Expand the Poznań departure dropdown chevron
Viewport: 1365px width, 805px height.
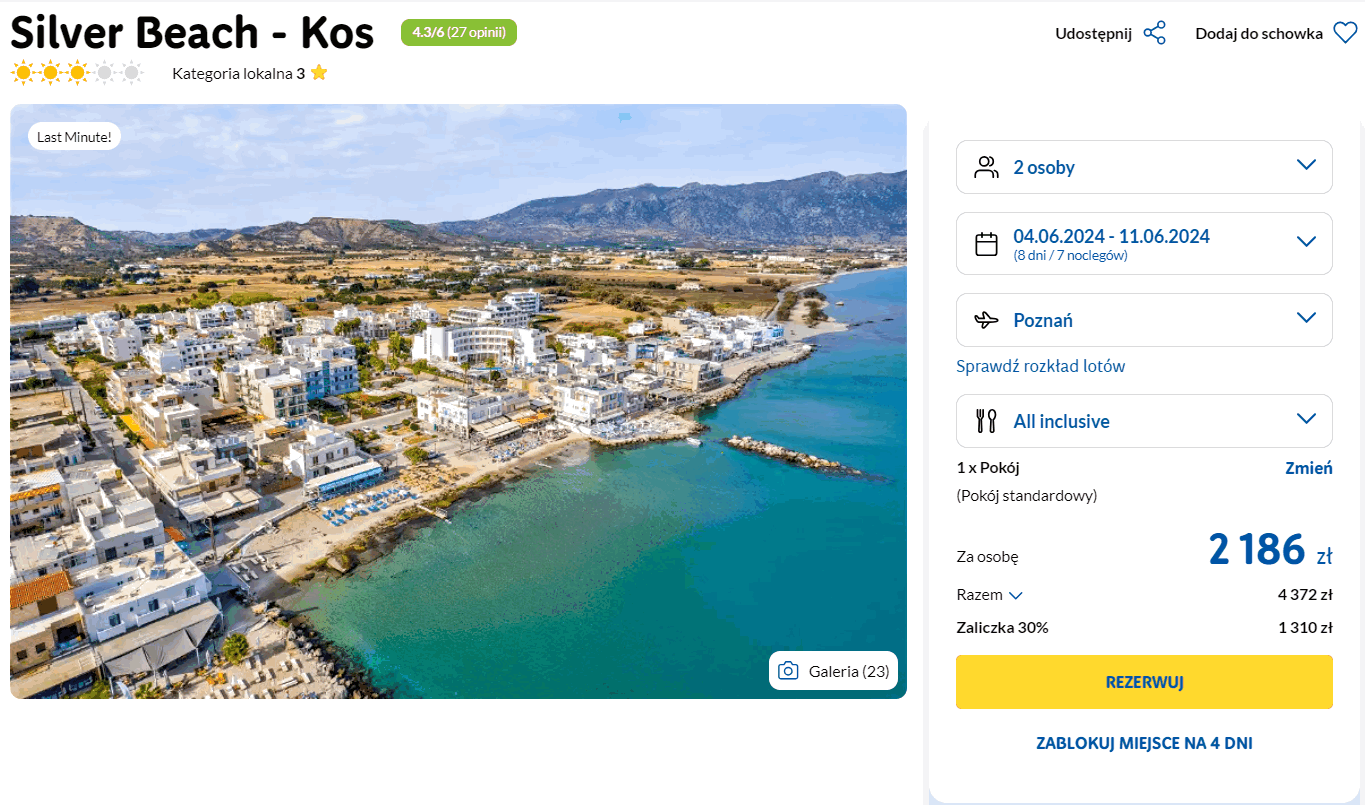(x=1305, y=318)
